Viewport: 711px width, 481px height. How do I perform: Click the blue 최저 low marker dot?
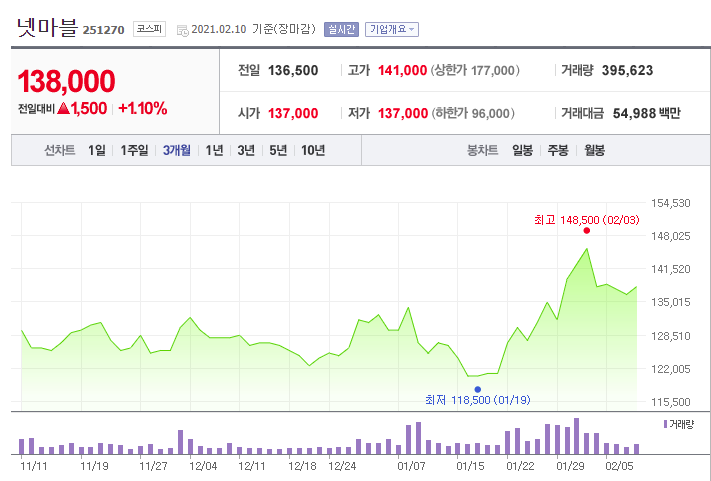(x=477, y=389)
